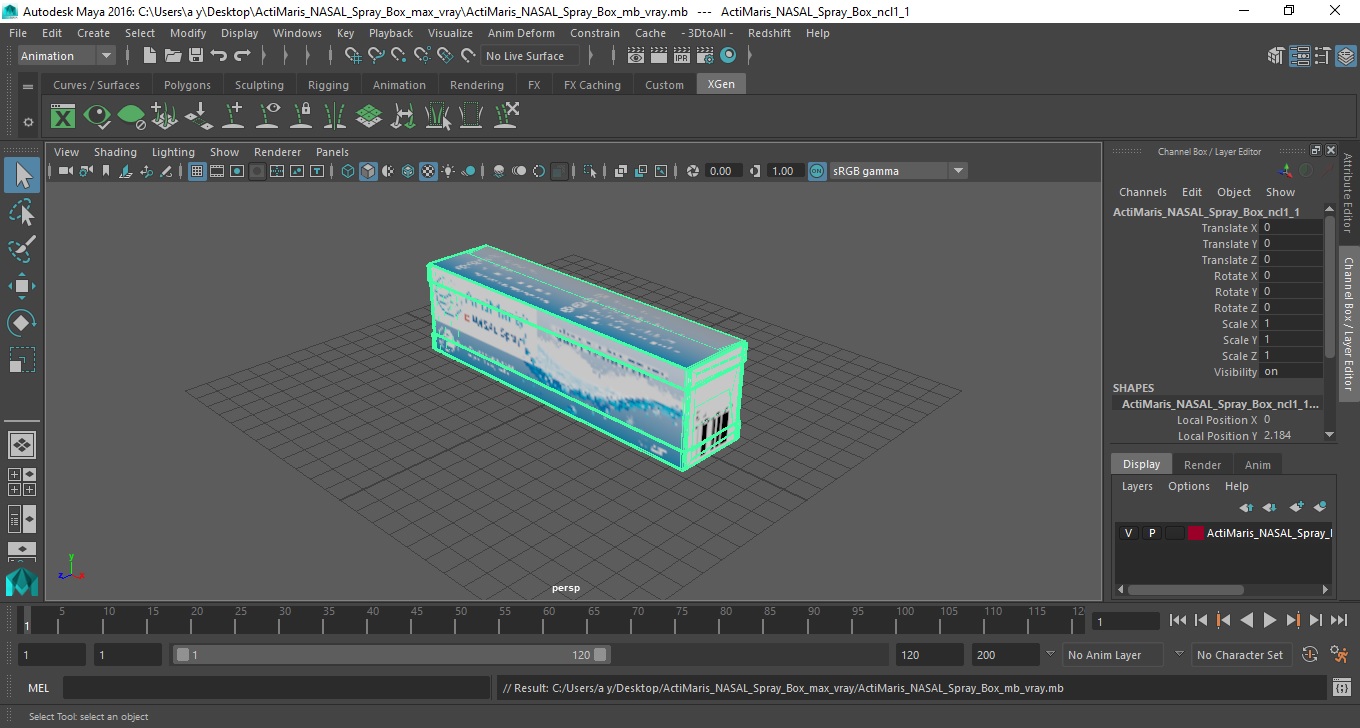The height and width of the screenshot is (728, 1360).
Task: Click the Translate X value field
Action: click(x=1290, y=228)
